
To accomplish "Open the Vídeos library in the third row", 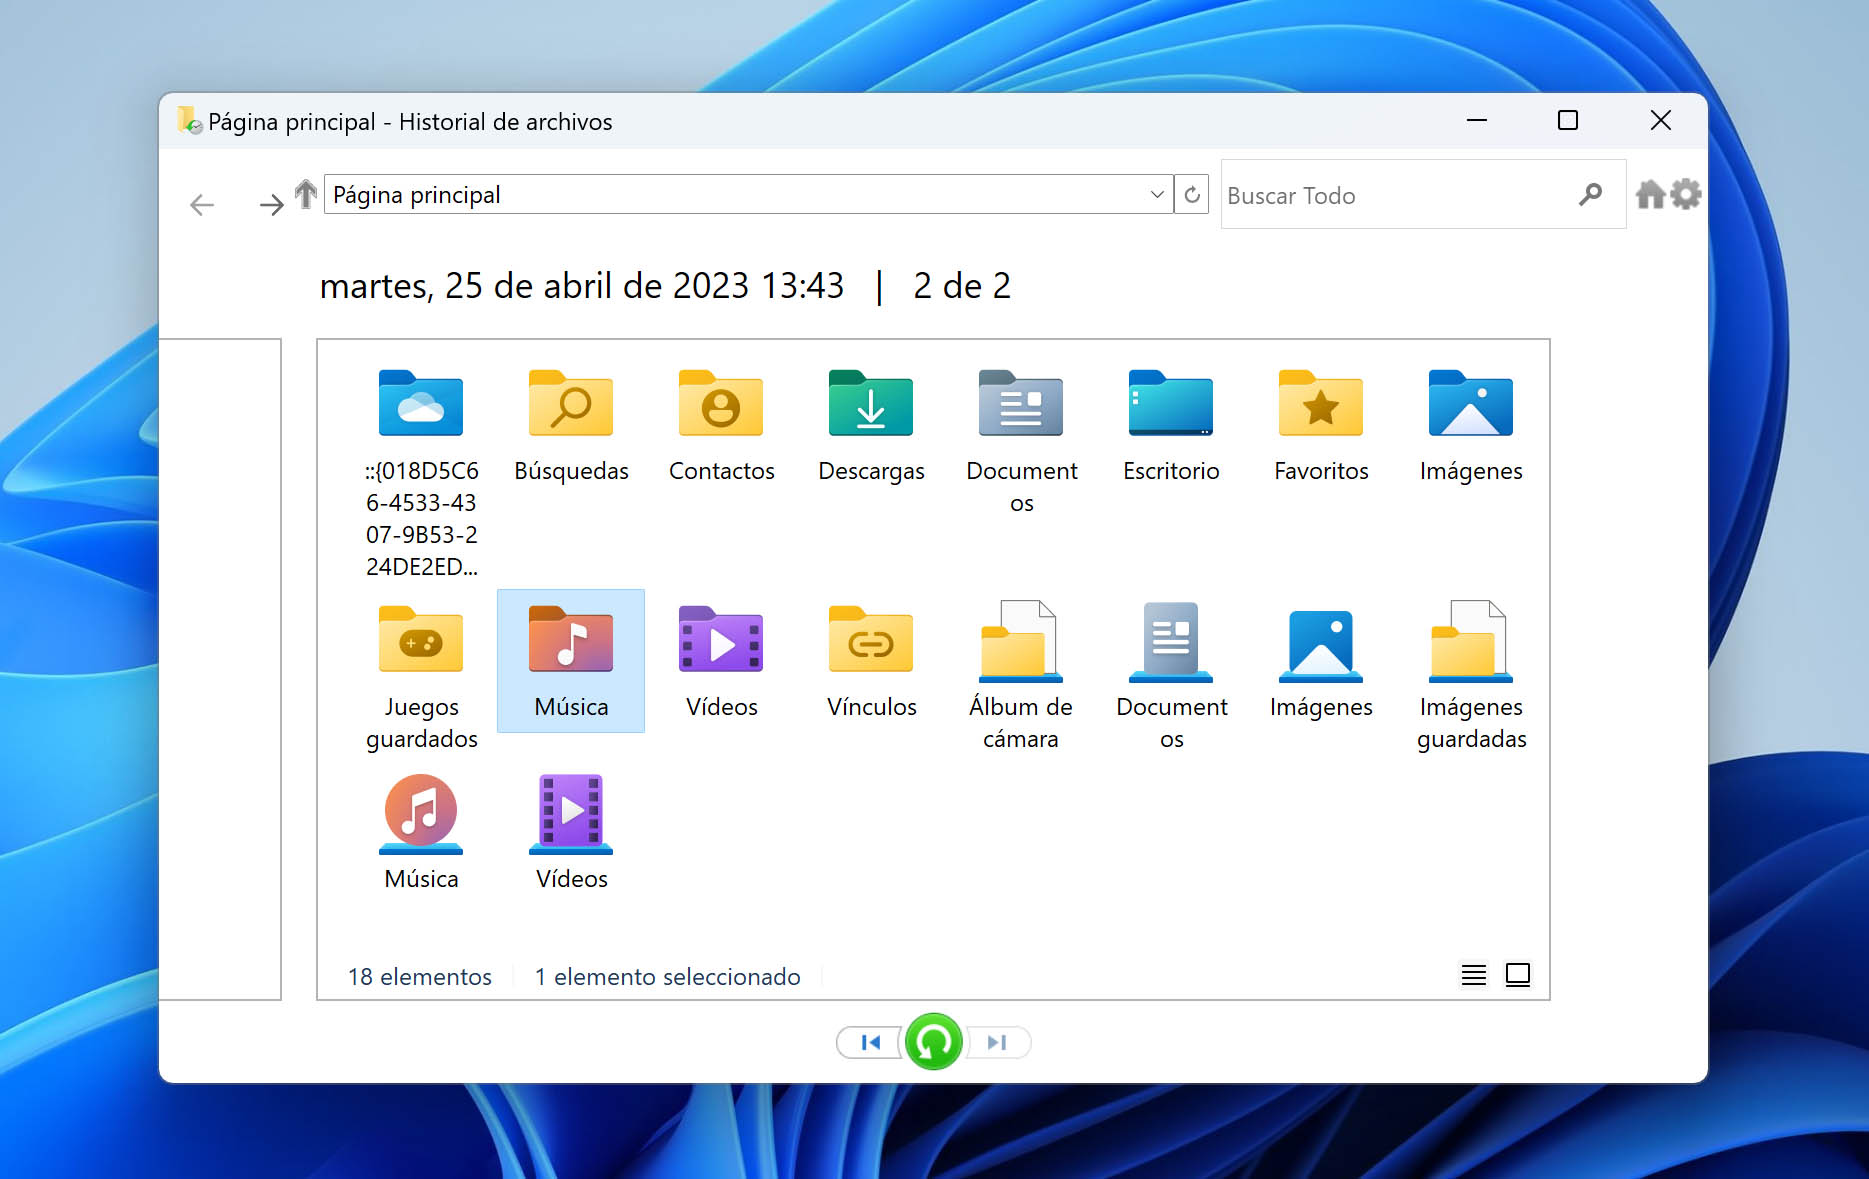I will click(x=571, y=813).
